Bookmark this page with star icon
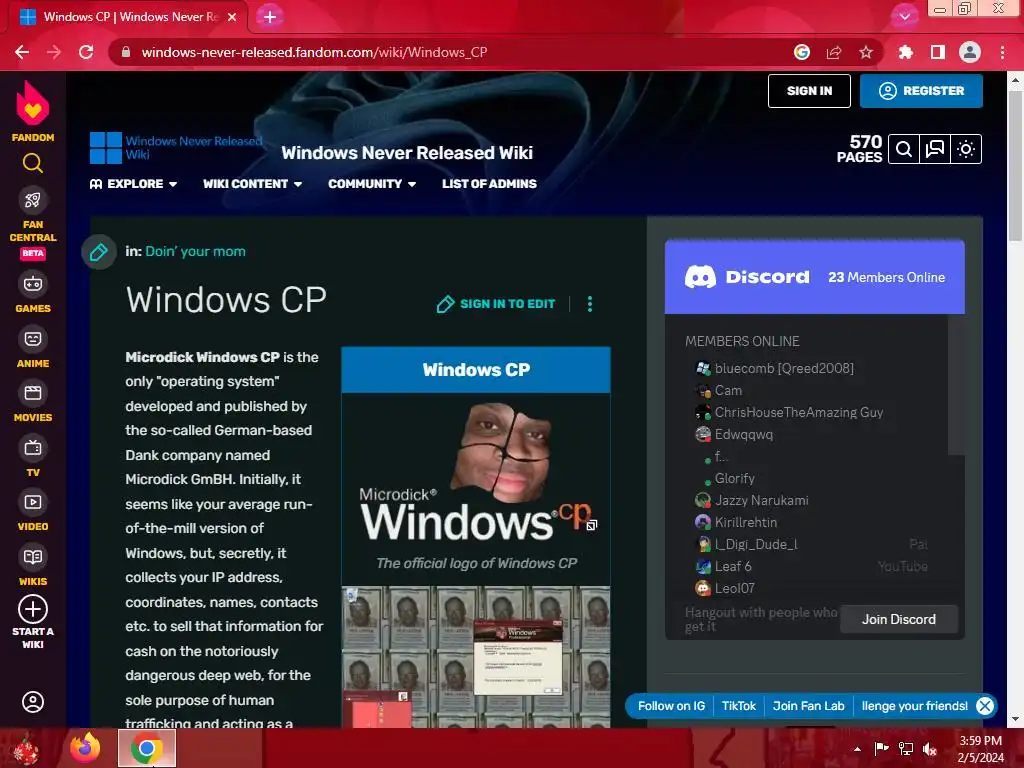 pos(866,52)
